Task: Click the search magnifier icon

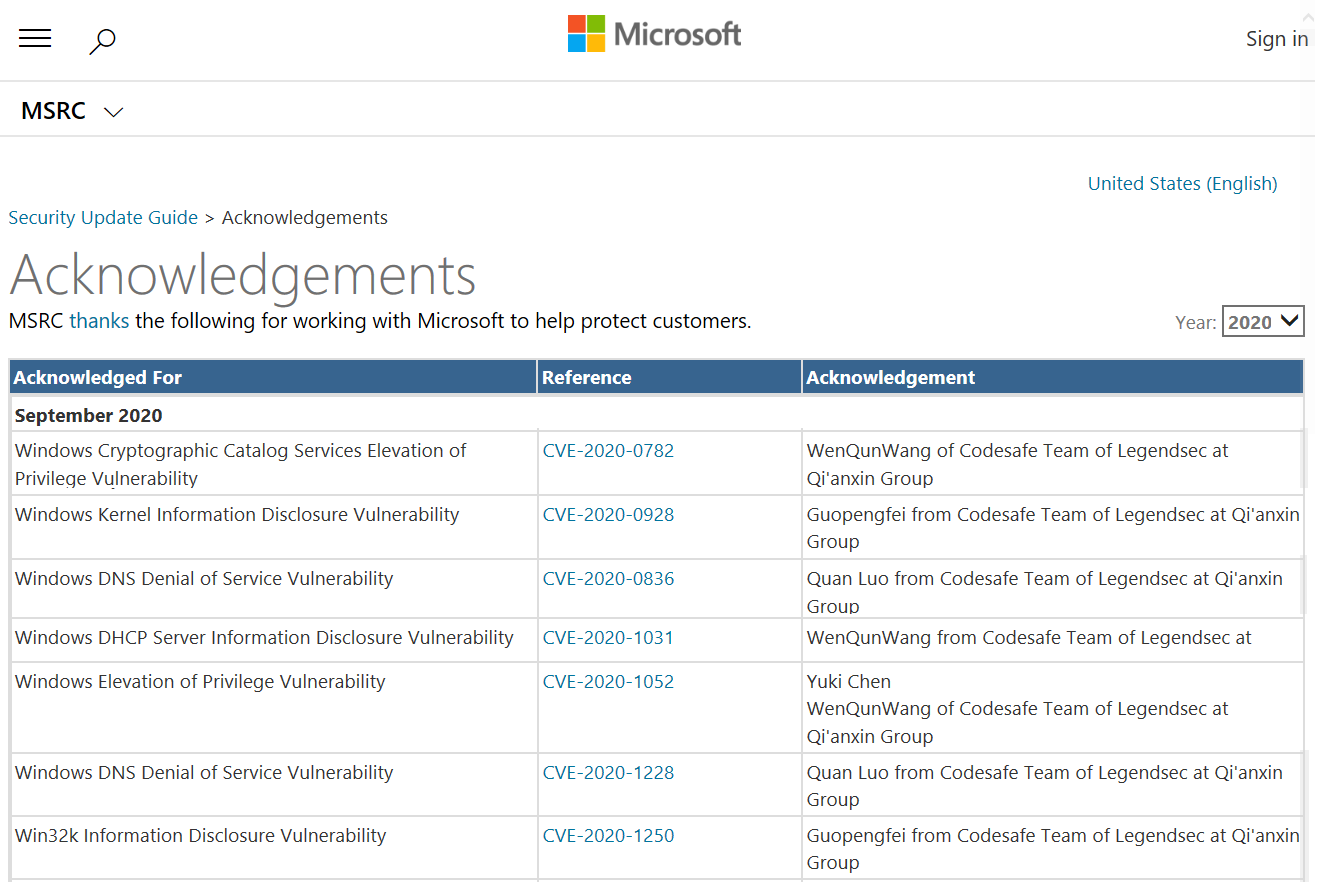Action: coord(102,41)
